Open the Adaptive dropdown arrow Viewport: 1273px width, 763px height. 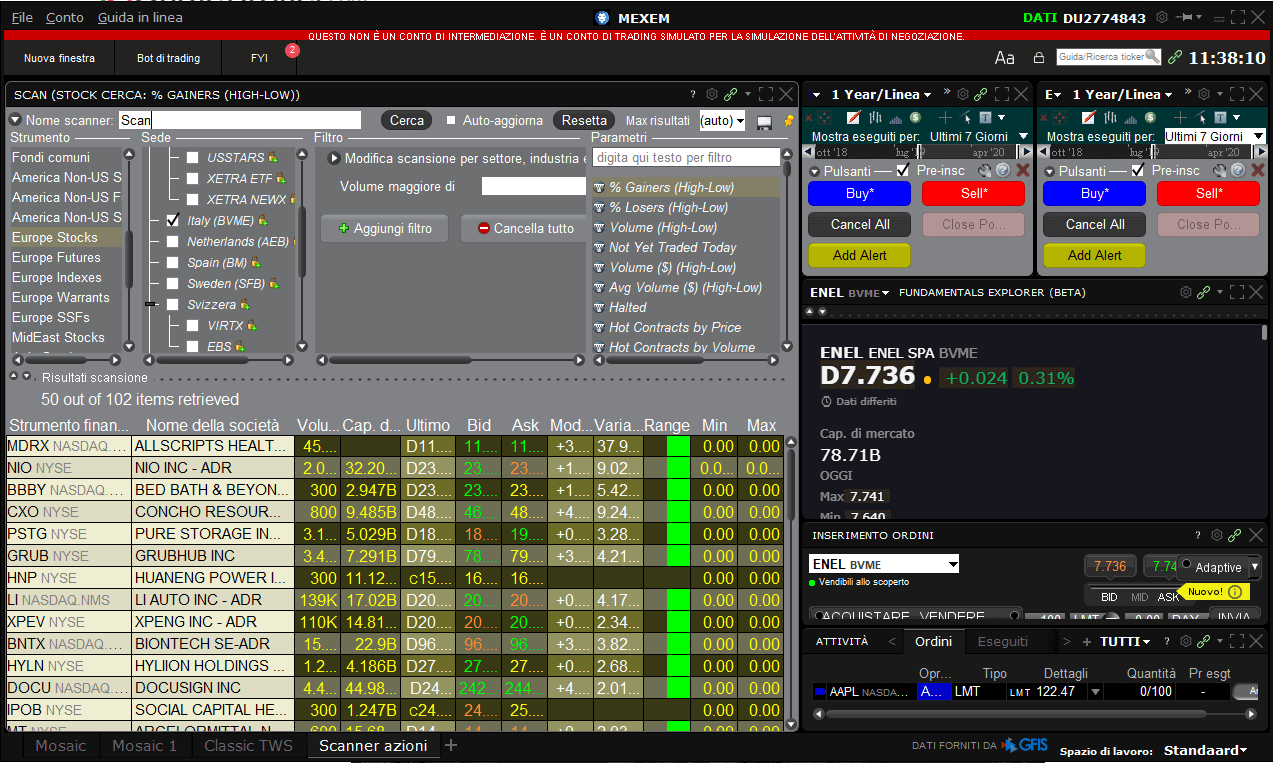[x=1255, y=567]
